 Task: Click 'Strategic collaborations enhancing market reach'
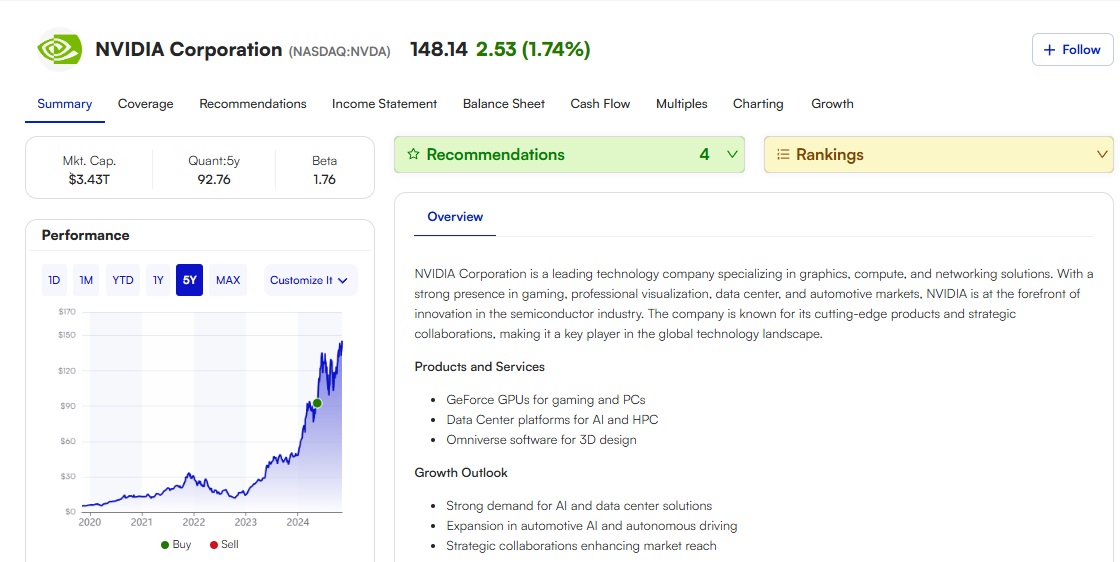581,546
